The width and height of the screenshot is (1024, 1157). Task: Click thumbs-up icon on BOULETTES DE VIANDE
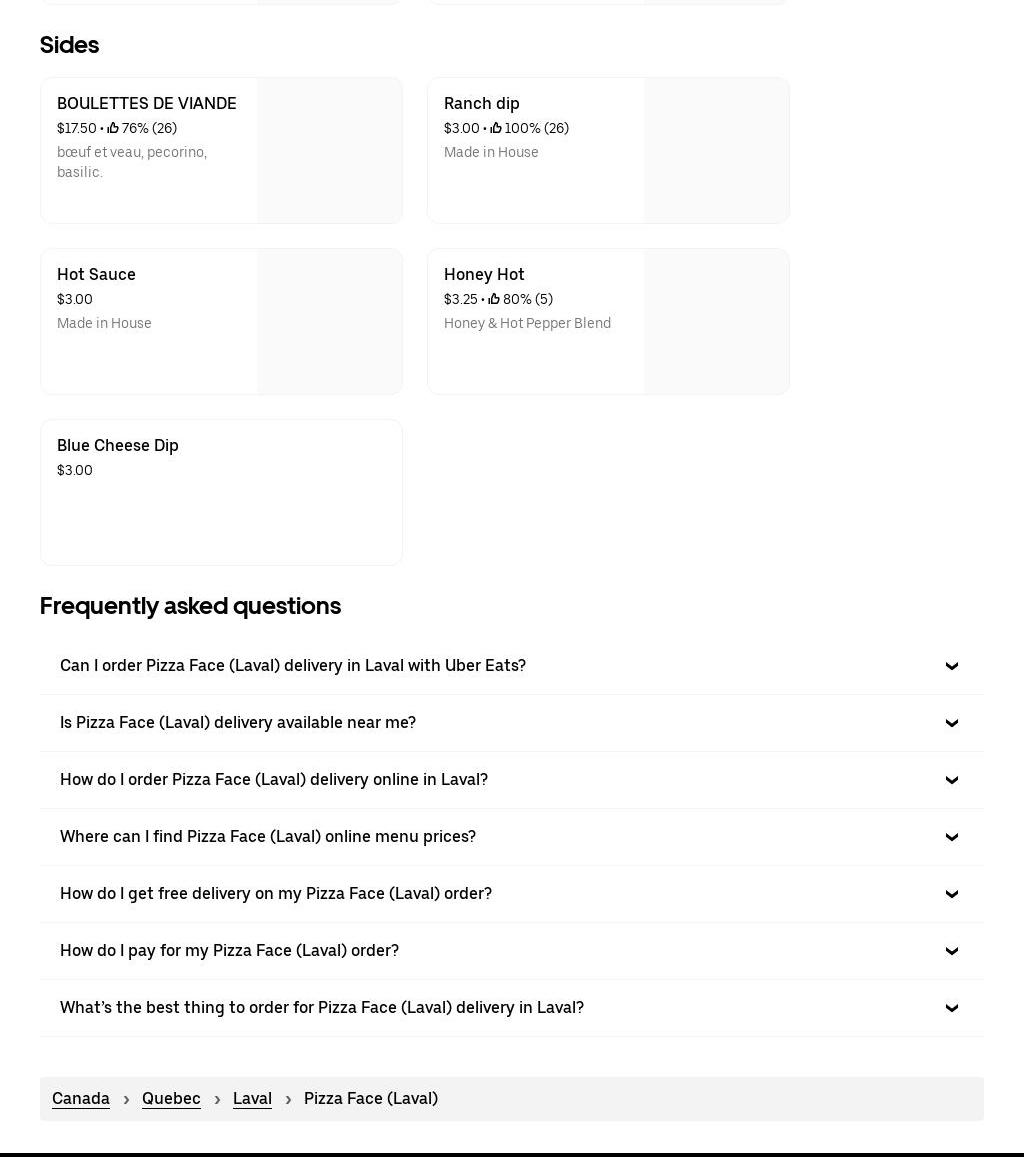pos(113,128)
